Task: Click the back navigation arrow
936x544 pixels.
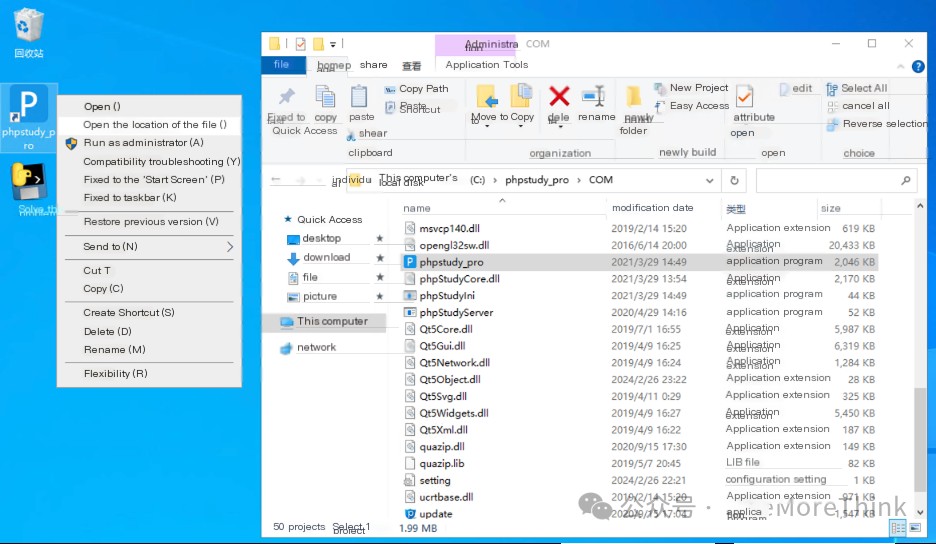Action: click(276, 180)
